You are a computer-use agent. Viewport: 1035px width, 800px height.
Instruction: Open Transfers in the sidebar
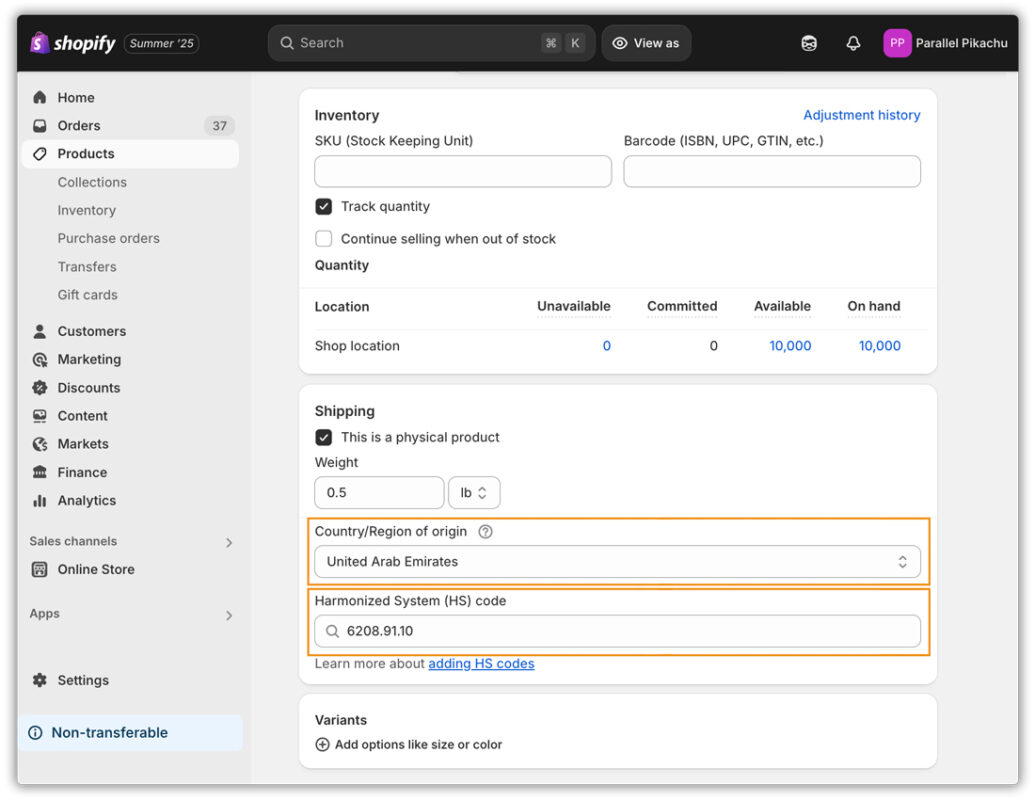click(x=86, y=267)
